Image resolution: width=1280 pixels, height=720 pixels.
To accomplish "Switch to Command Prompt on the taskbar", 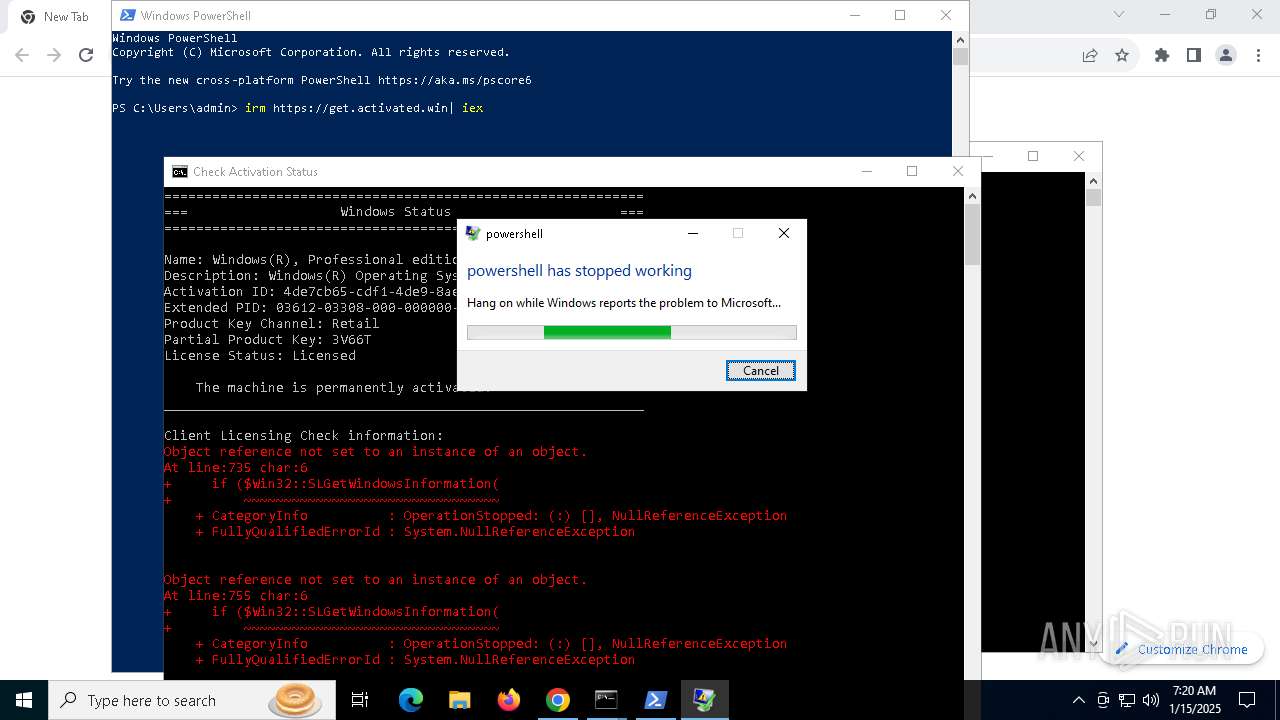I will click(x=606, y=700).
